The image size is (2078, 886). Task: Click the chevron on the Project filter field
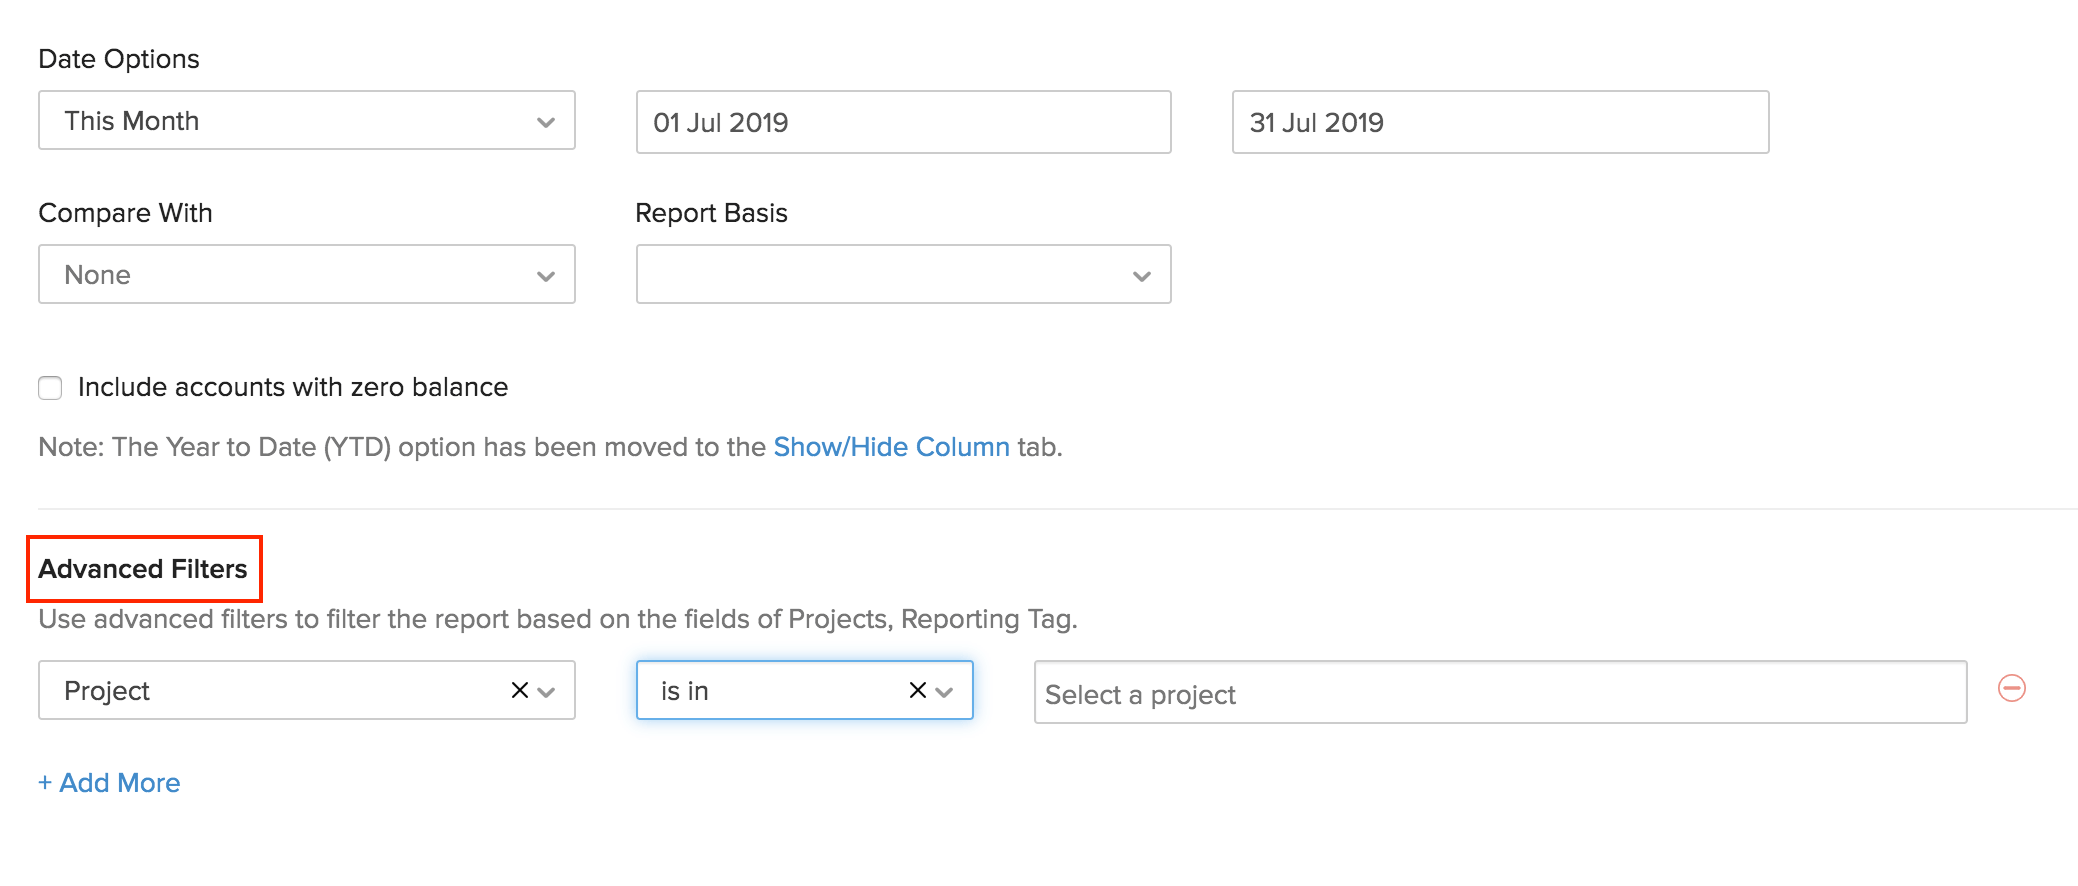click(x=547, y=690)
